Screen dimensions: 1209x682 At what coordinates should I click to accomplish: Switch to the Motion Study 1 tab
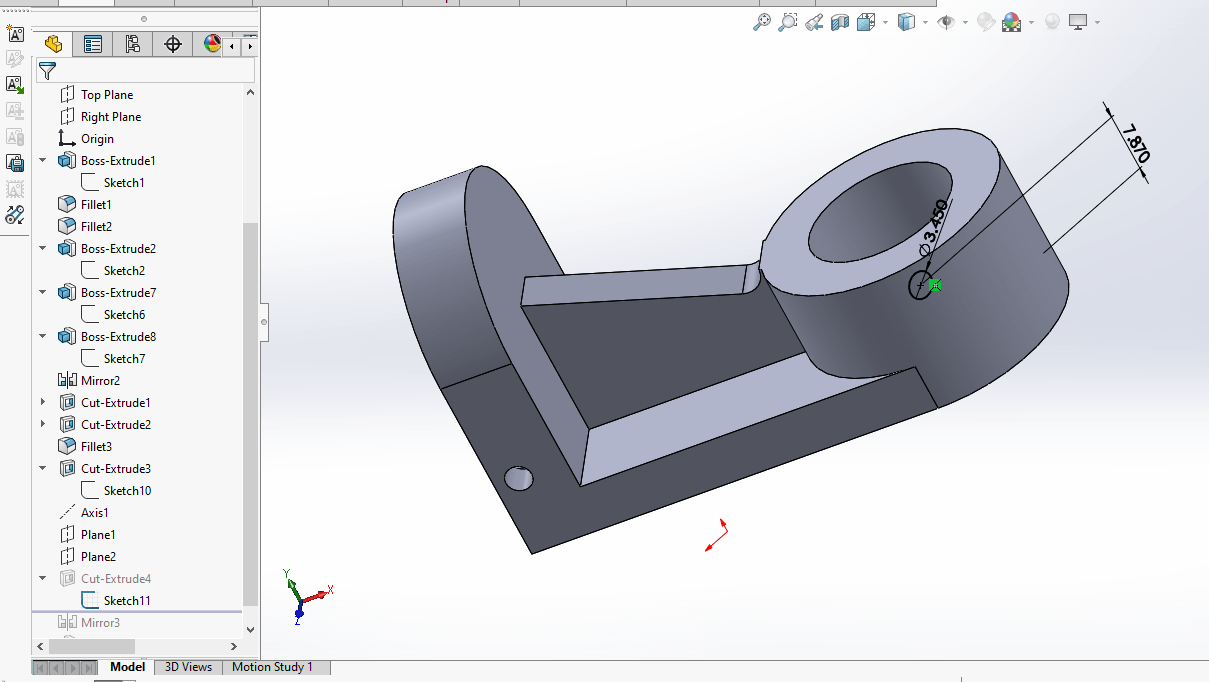[272, 667]
